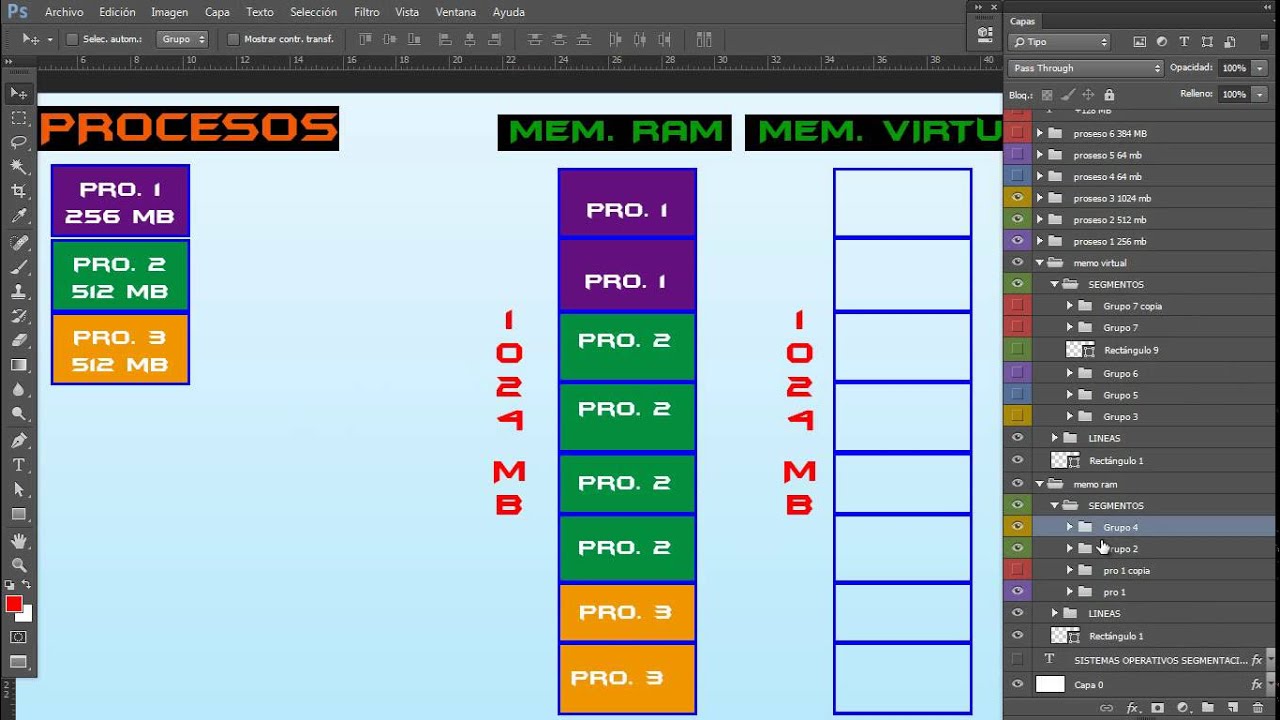The height and width of the screenshot is (720, 1280).
Task: Select the Gradient tool
Action: (x=18, y=365)
